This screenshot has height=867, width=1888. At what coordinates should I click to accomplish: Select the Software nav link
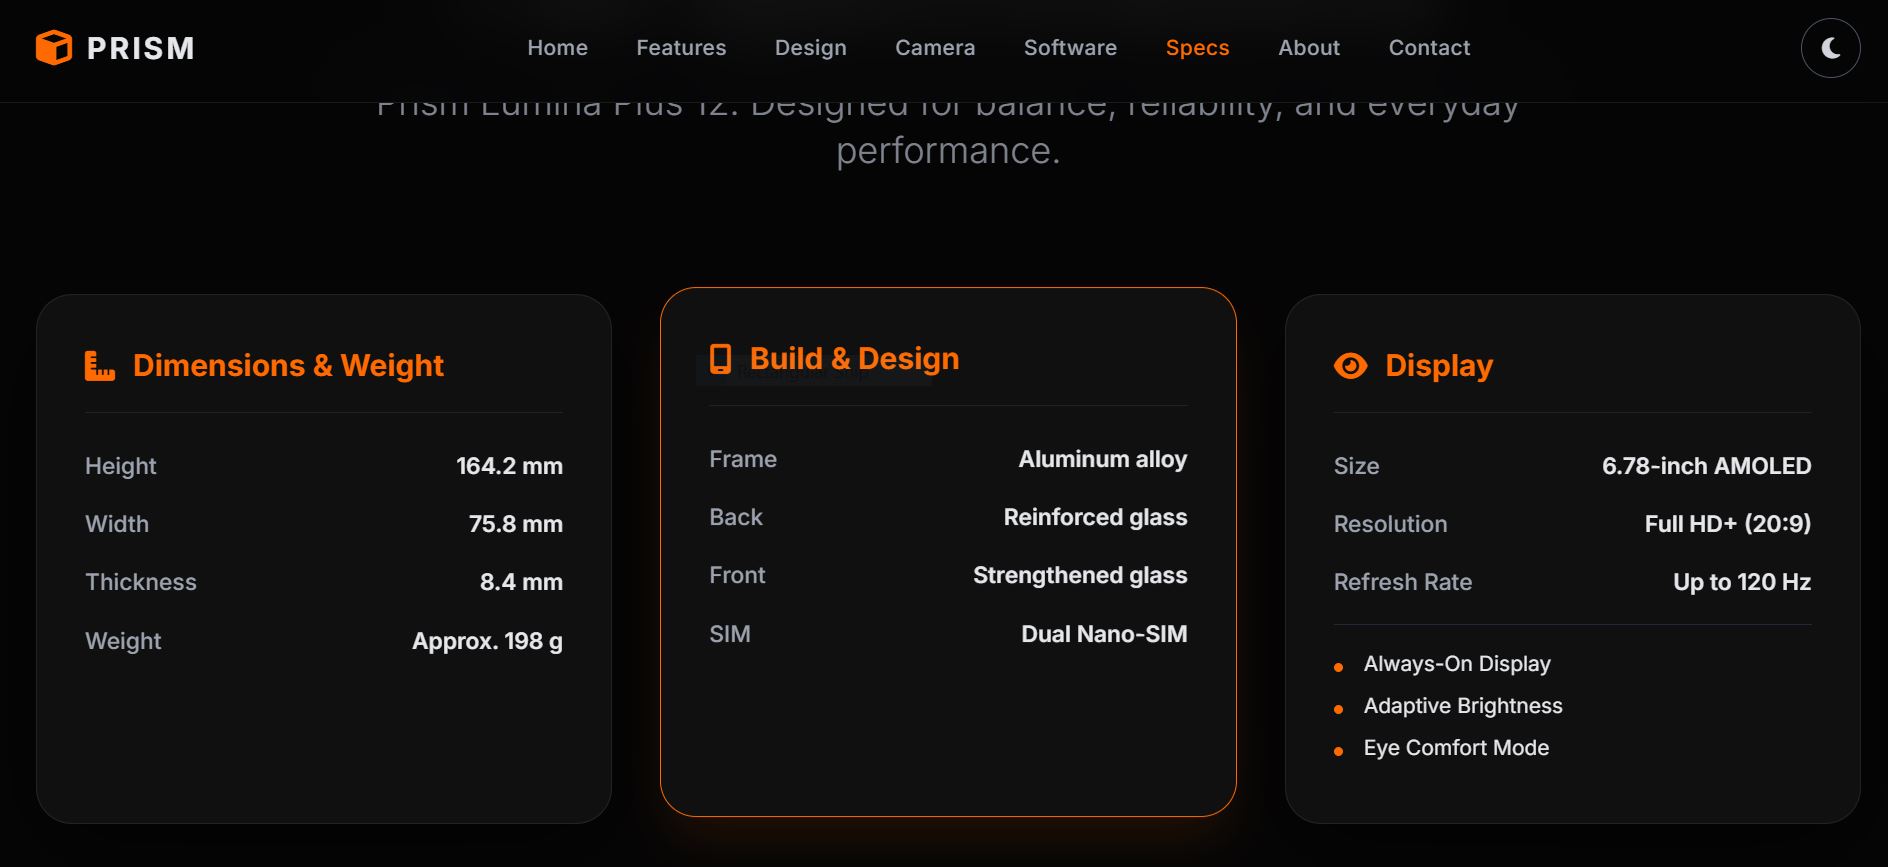tap(1070, 48)
